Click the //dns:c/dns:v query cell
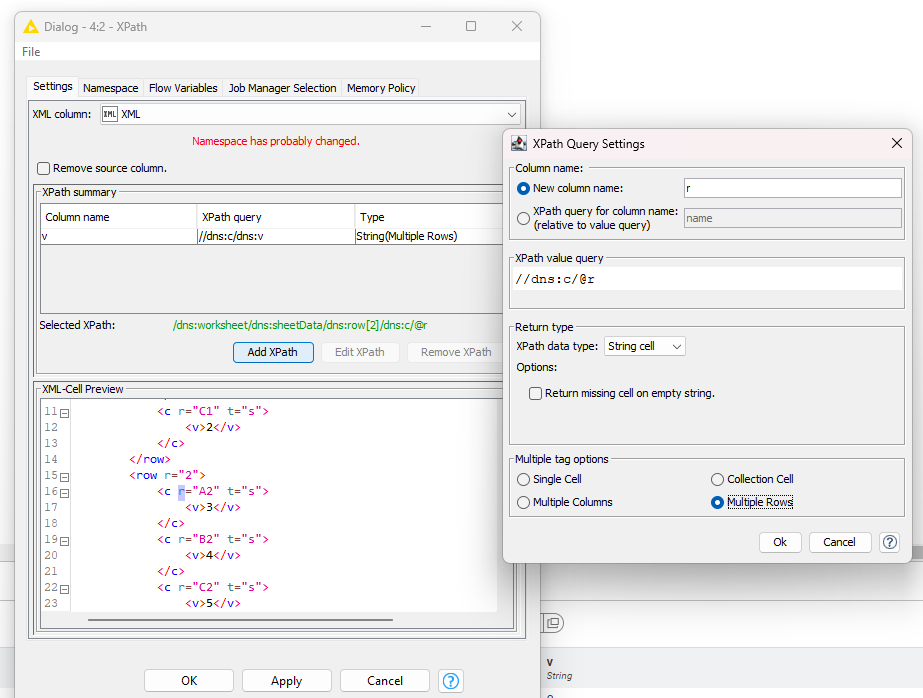Image resolution: width=923 pixels, height=698 pixels. point(276,237)
